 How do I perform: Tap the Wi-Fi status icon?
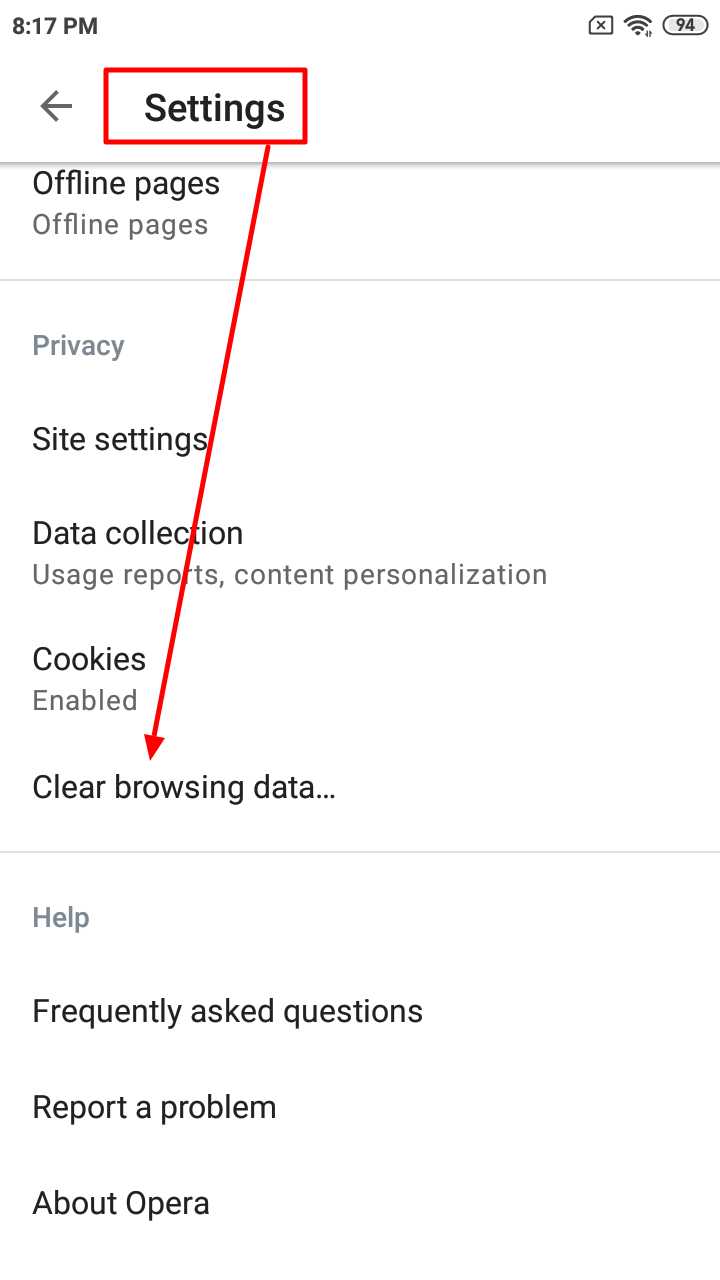[x=638, y=26]
